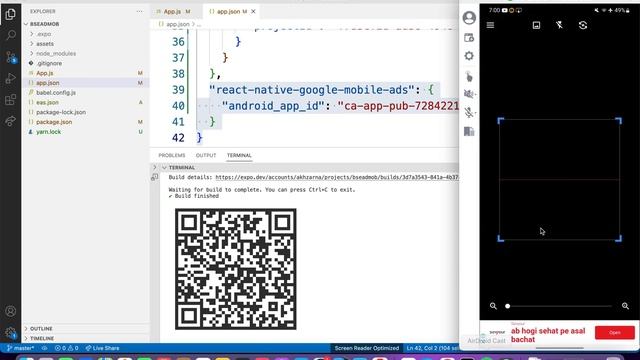Screen dimensions: 640x360
Task: Open AirDroid Cast settings gear
Action: click(469, 56)
